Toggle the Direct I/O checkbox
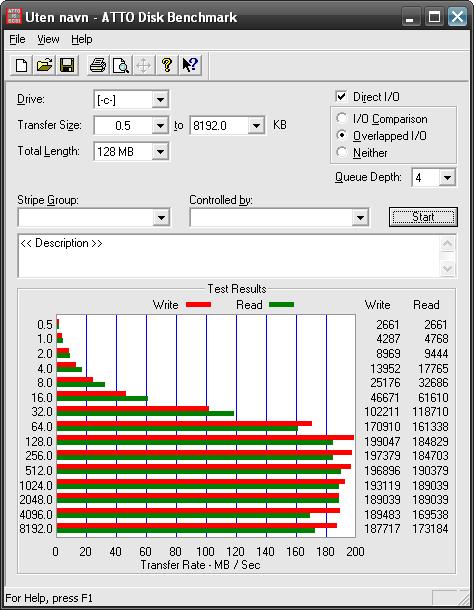The height and width of the screenshot is (610, 474). 341,96
